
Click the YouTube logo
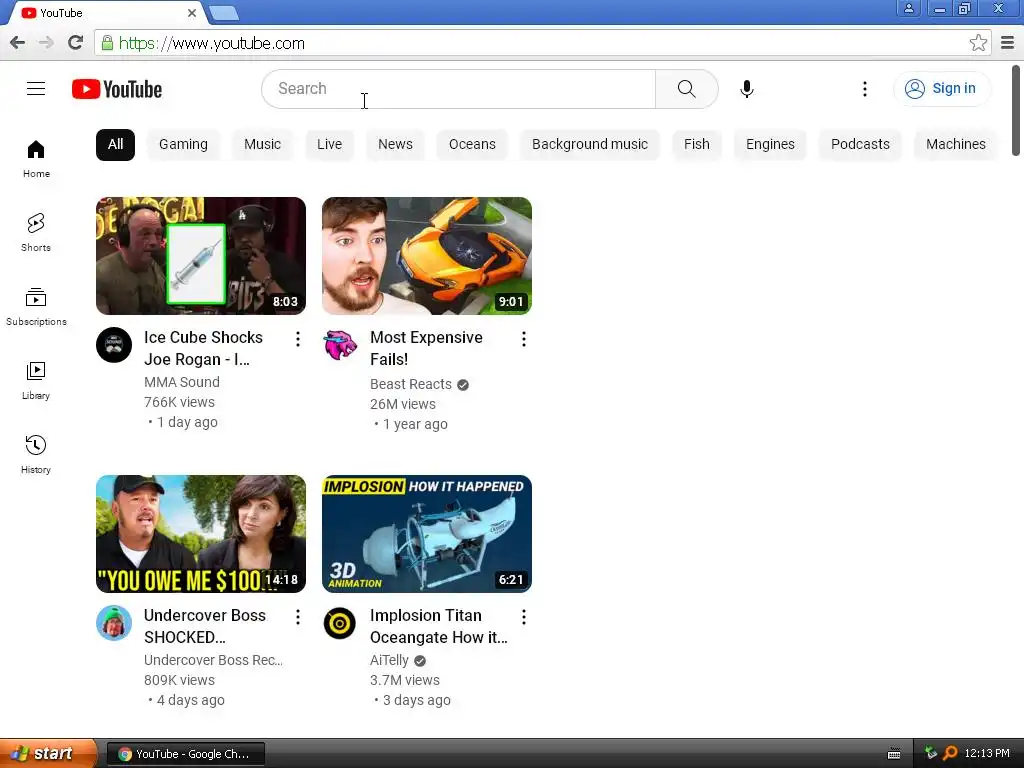pyautogui.click(x=117, y=89)
